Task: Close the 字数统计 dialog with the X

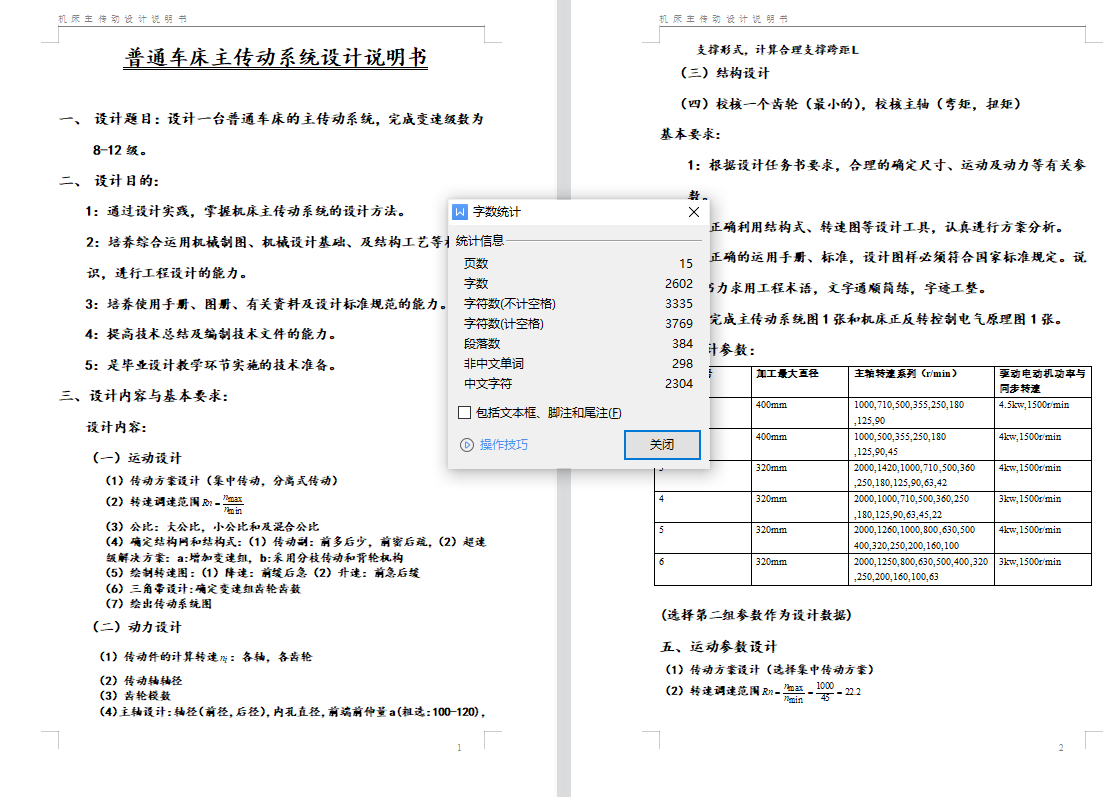Action: 694,212
